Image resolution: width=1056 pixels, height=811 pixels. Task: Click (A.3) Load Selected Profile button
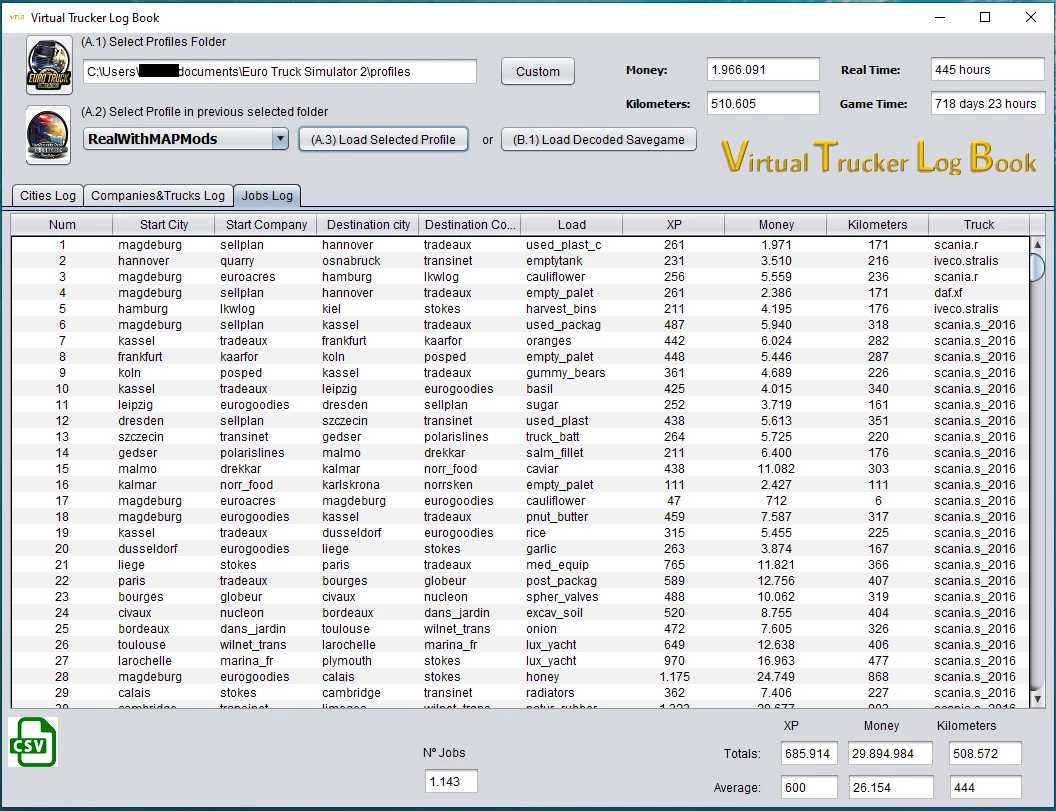[383, 140]
